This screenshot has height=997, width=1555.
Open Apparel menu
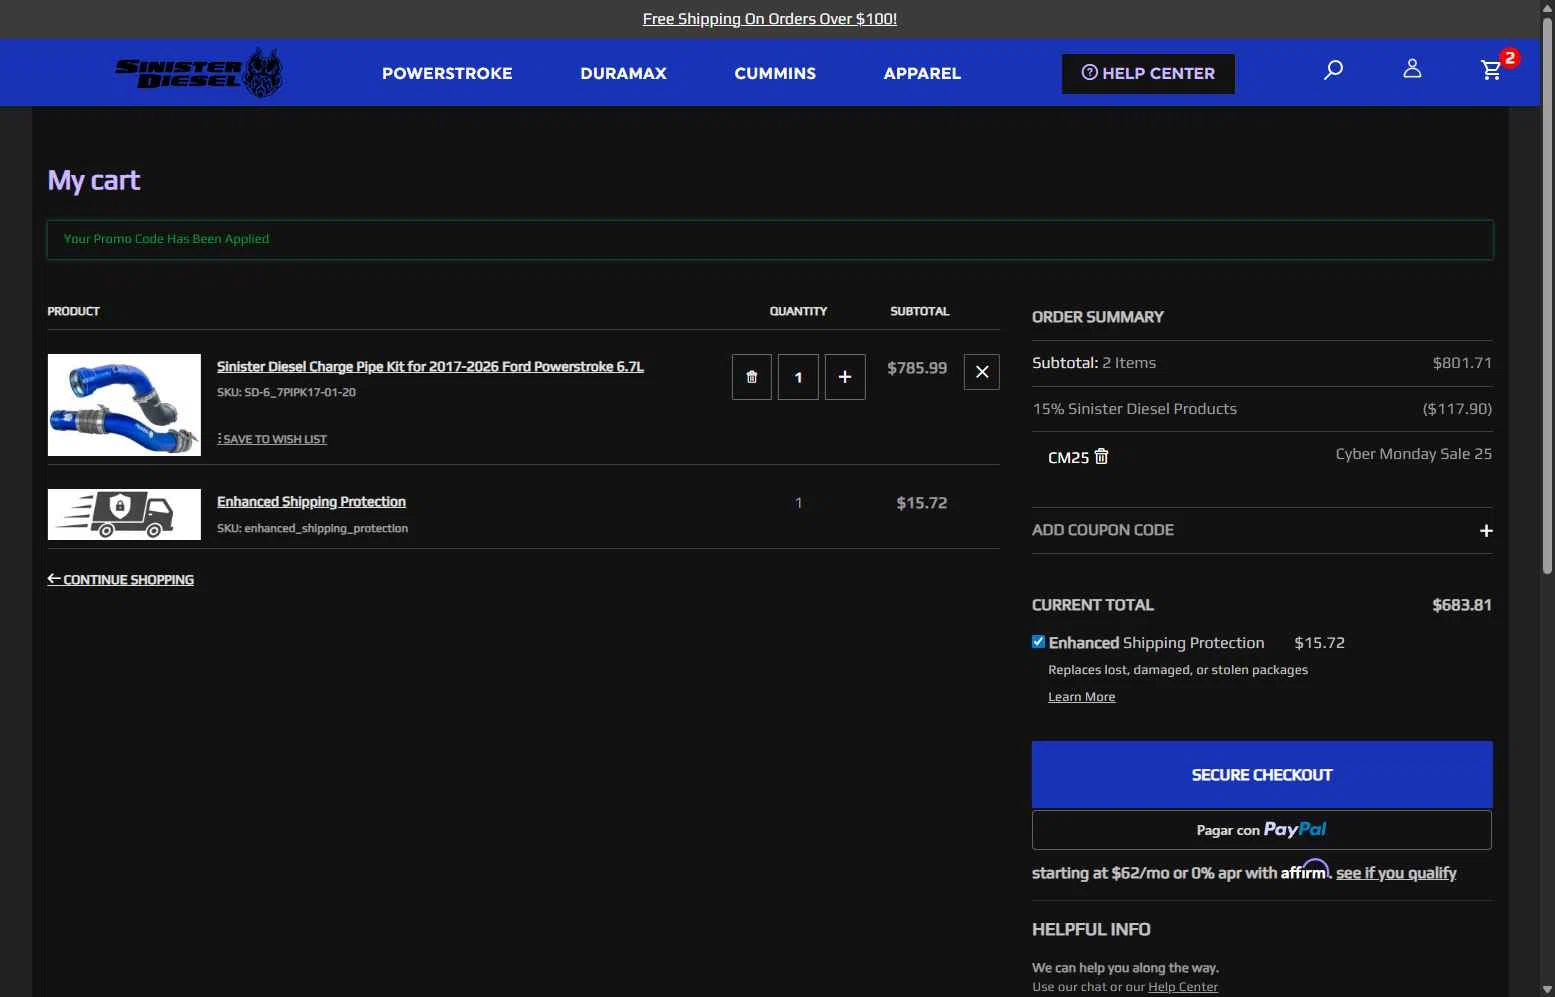pos(922,73)
